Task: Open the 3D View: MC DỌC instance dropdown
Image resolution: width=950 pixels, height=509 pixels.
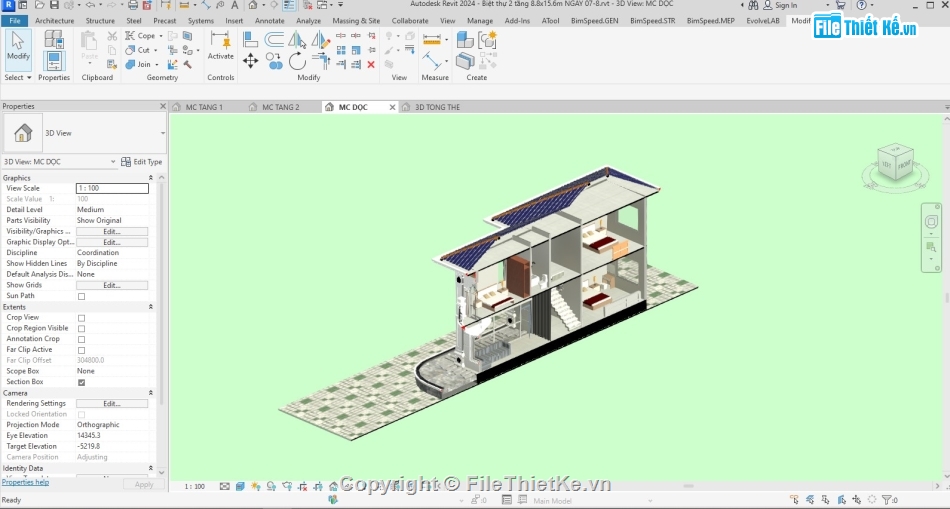Action: (x=113, y=162)
